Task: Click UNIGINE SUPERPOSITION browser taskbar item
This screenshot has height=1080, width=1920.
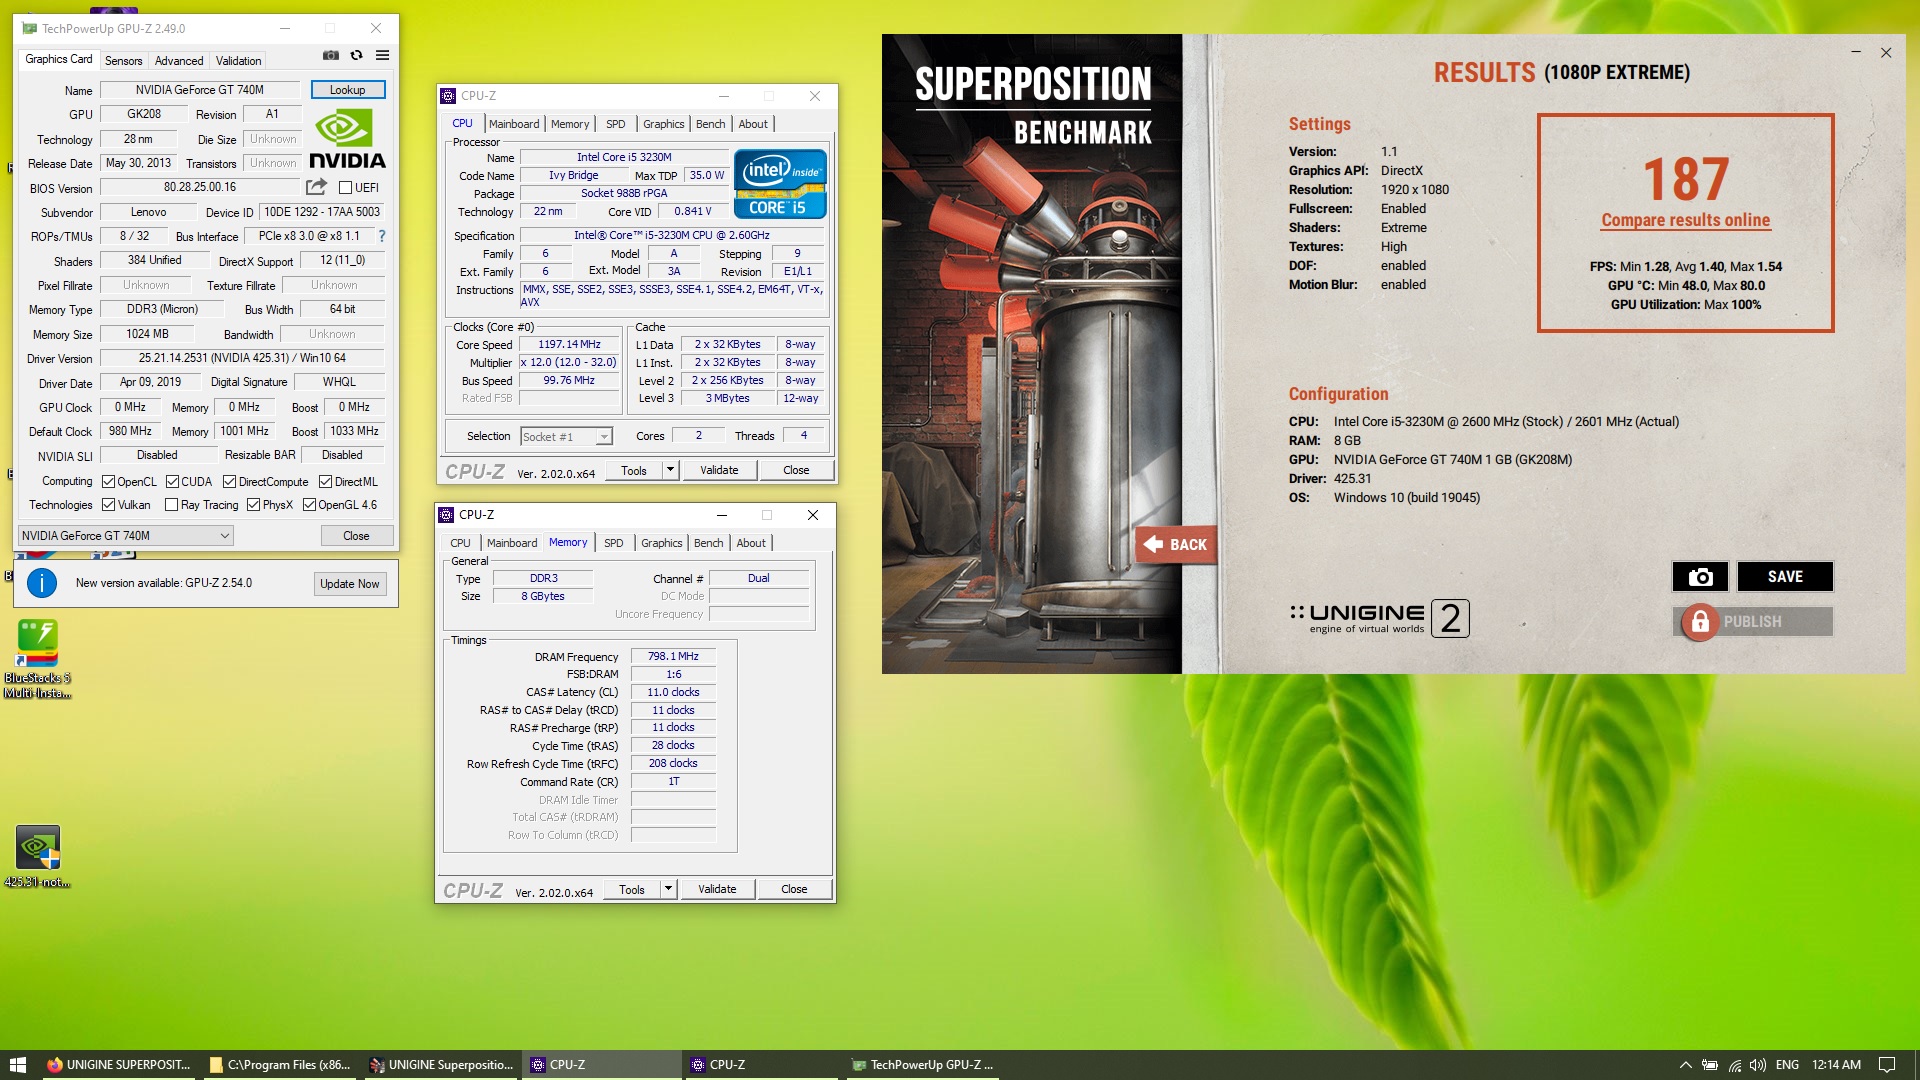Action: 119,1065
